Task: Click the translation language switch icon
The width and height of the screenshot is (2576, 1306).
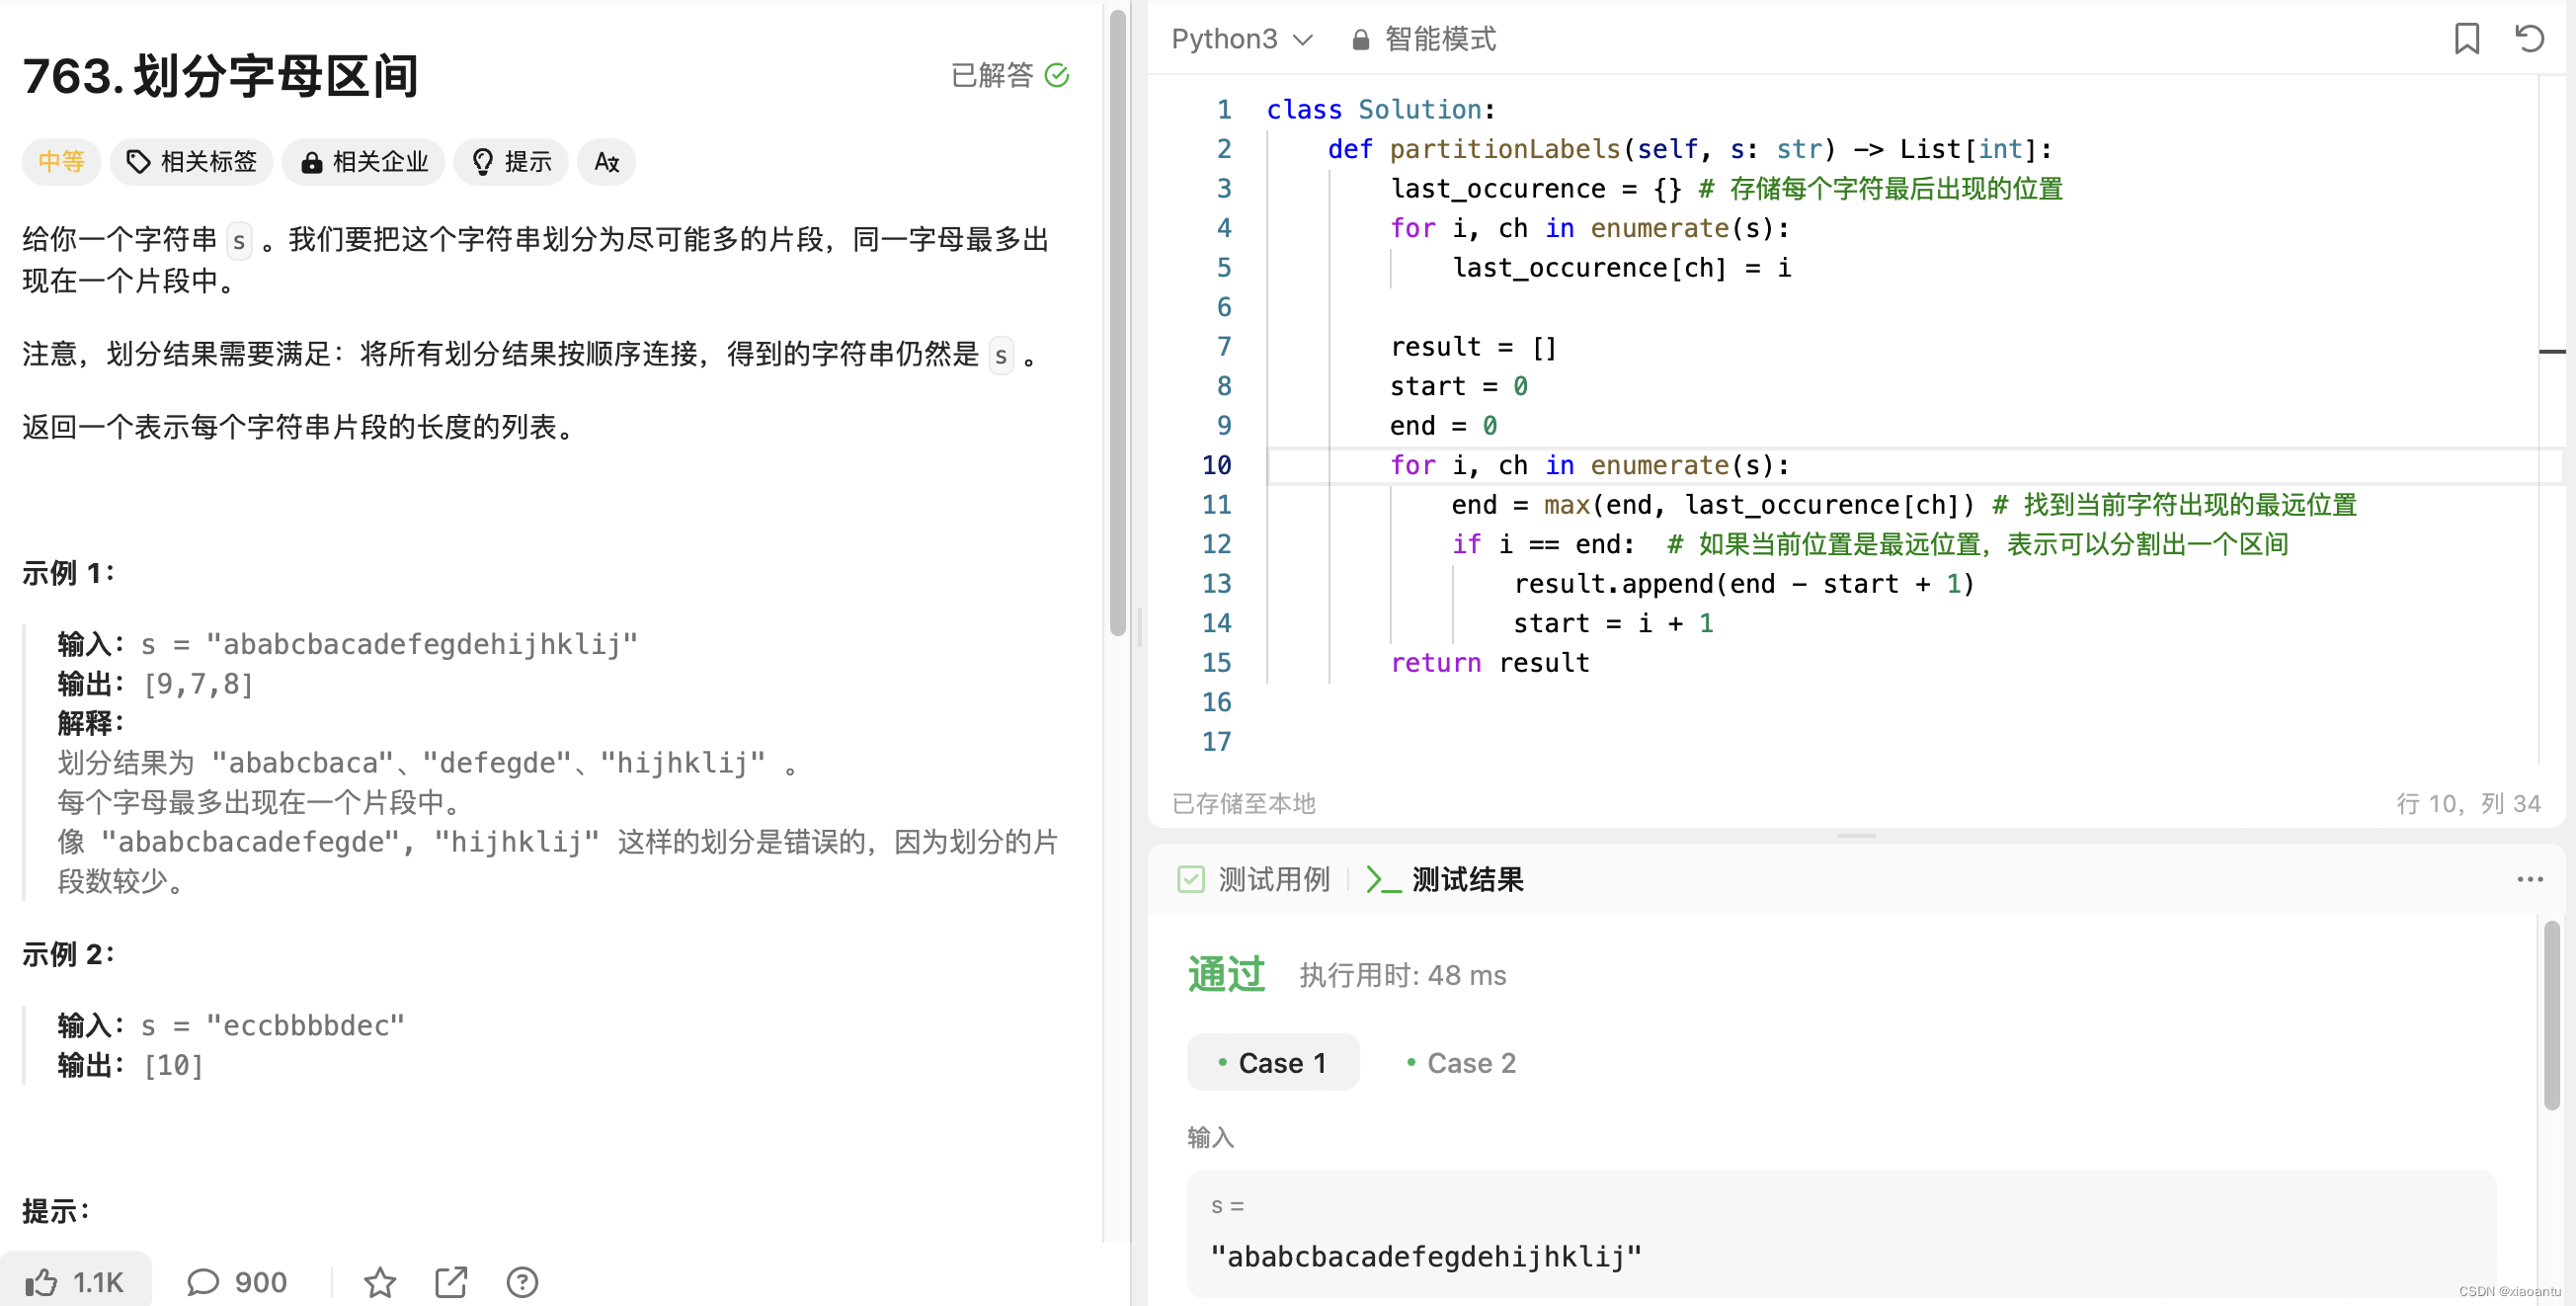Action: click(x=606, y=162)
